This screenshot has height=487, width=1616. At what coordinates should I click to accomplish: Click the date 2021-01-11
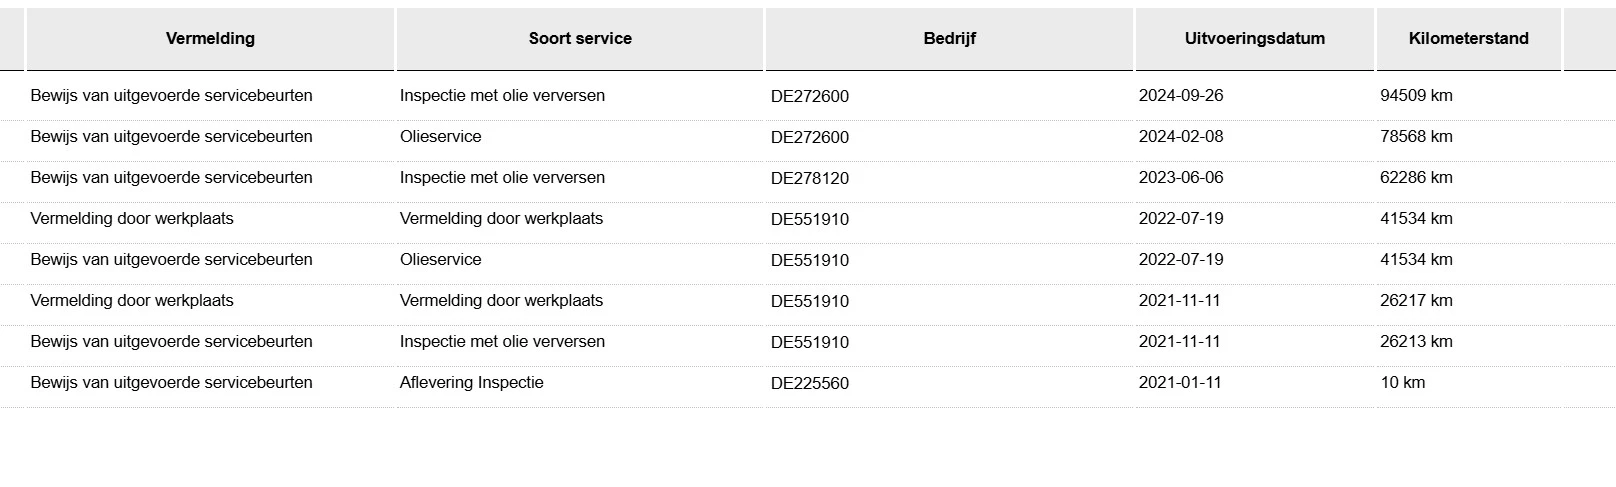tap(1180, 383)
